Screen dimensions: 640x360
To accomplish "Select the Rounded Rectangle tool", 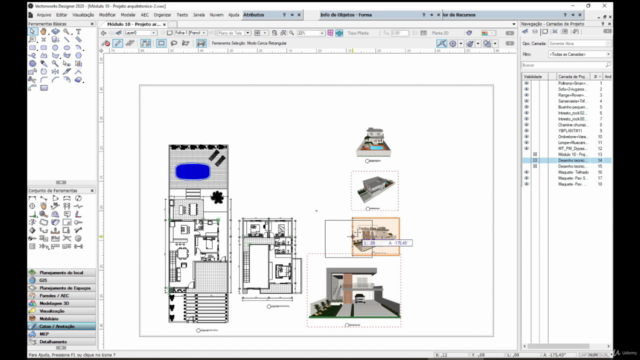I will click(44, 47).
